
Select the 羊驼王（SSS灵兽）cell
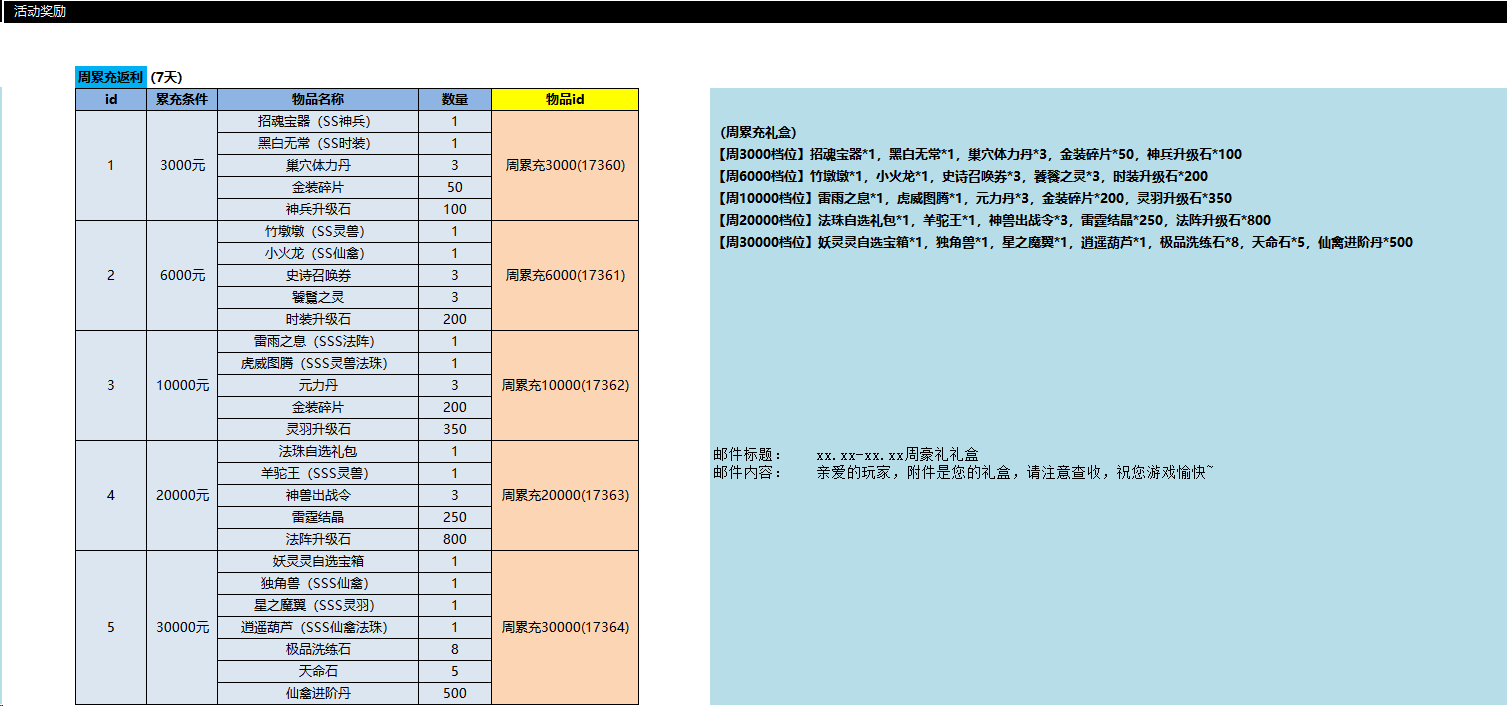318,473
